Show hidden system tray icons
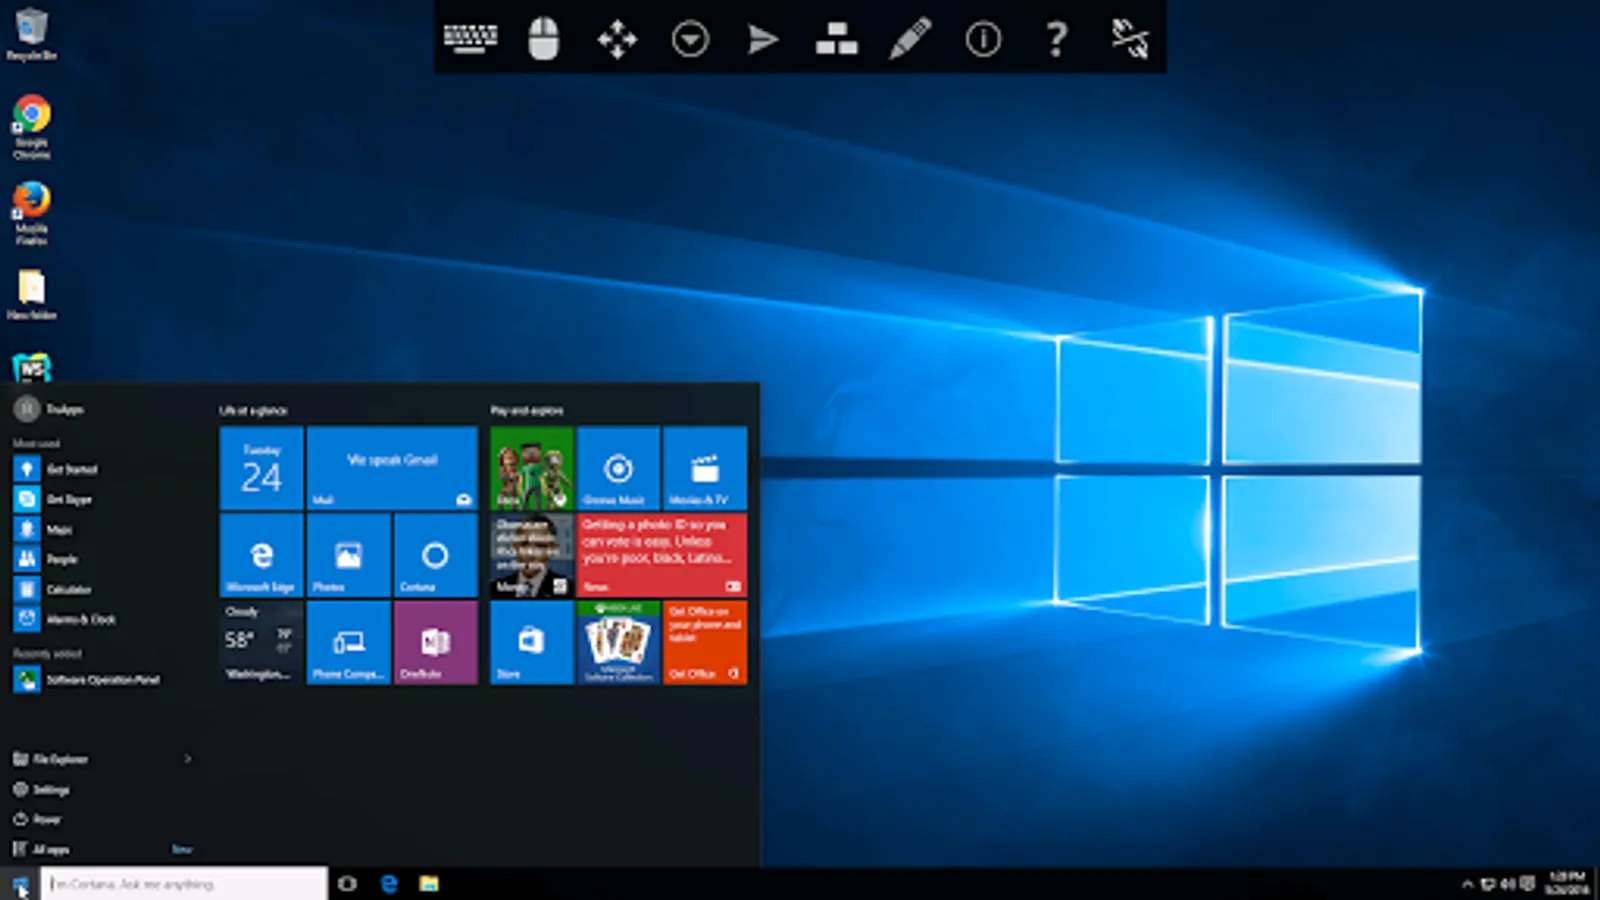 pos(1467,884)
